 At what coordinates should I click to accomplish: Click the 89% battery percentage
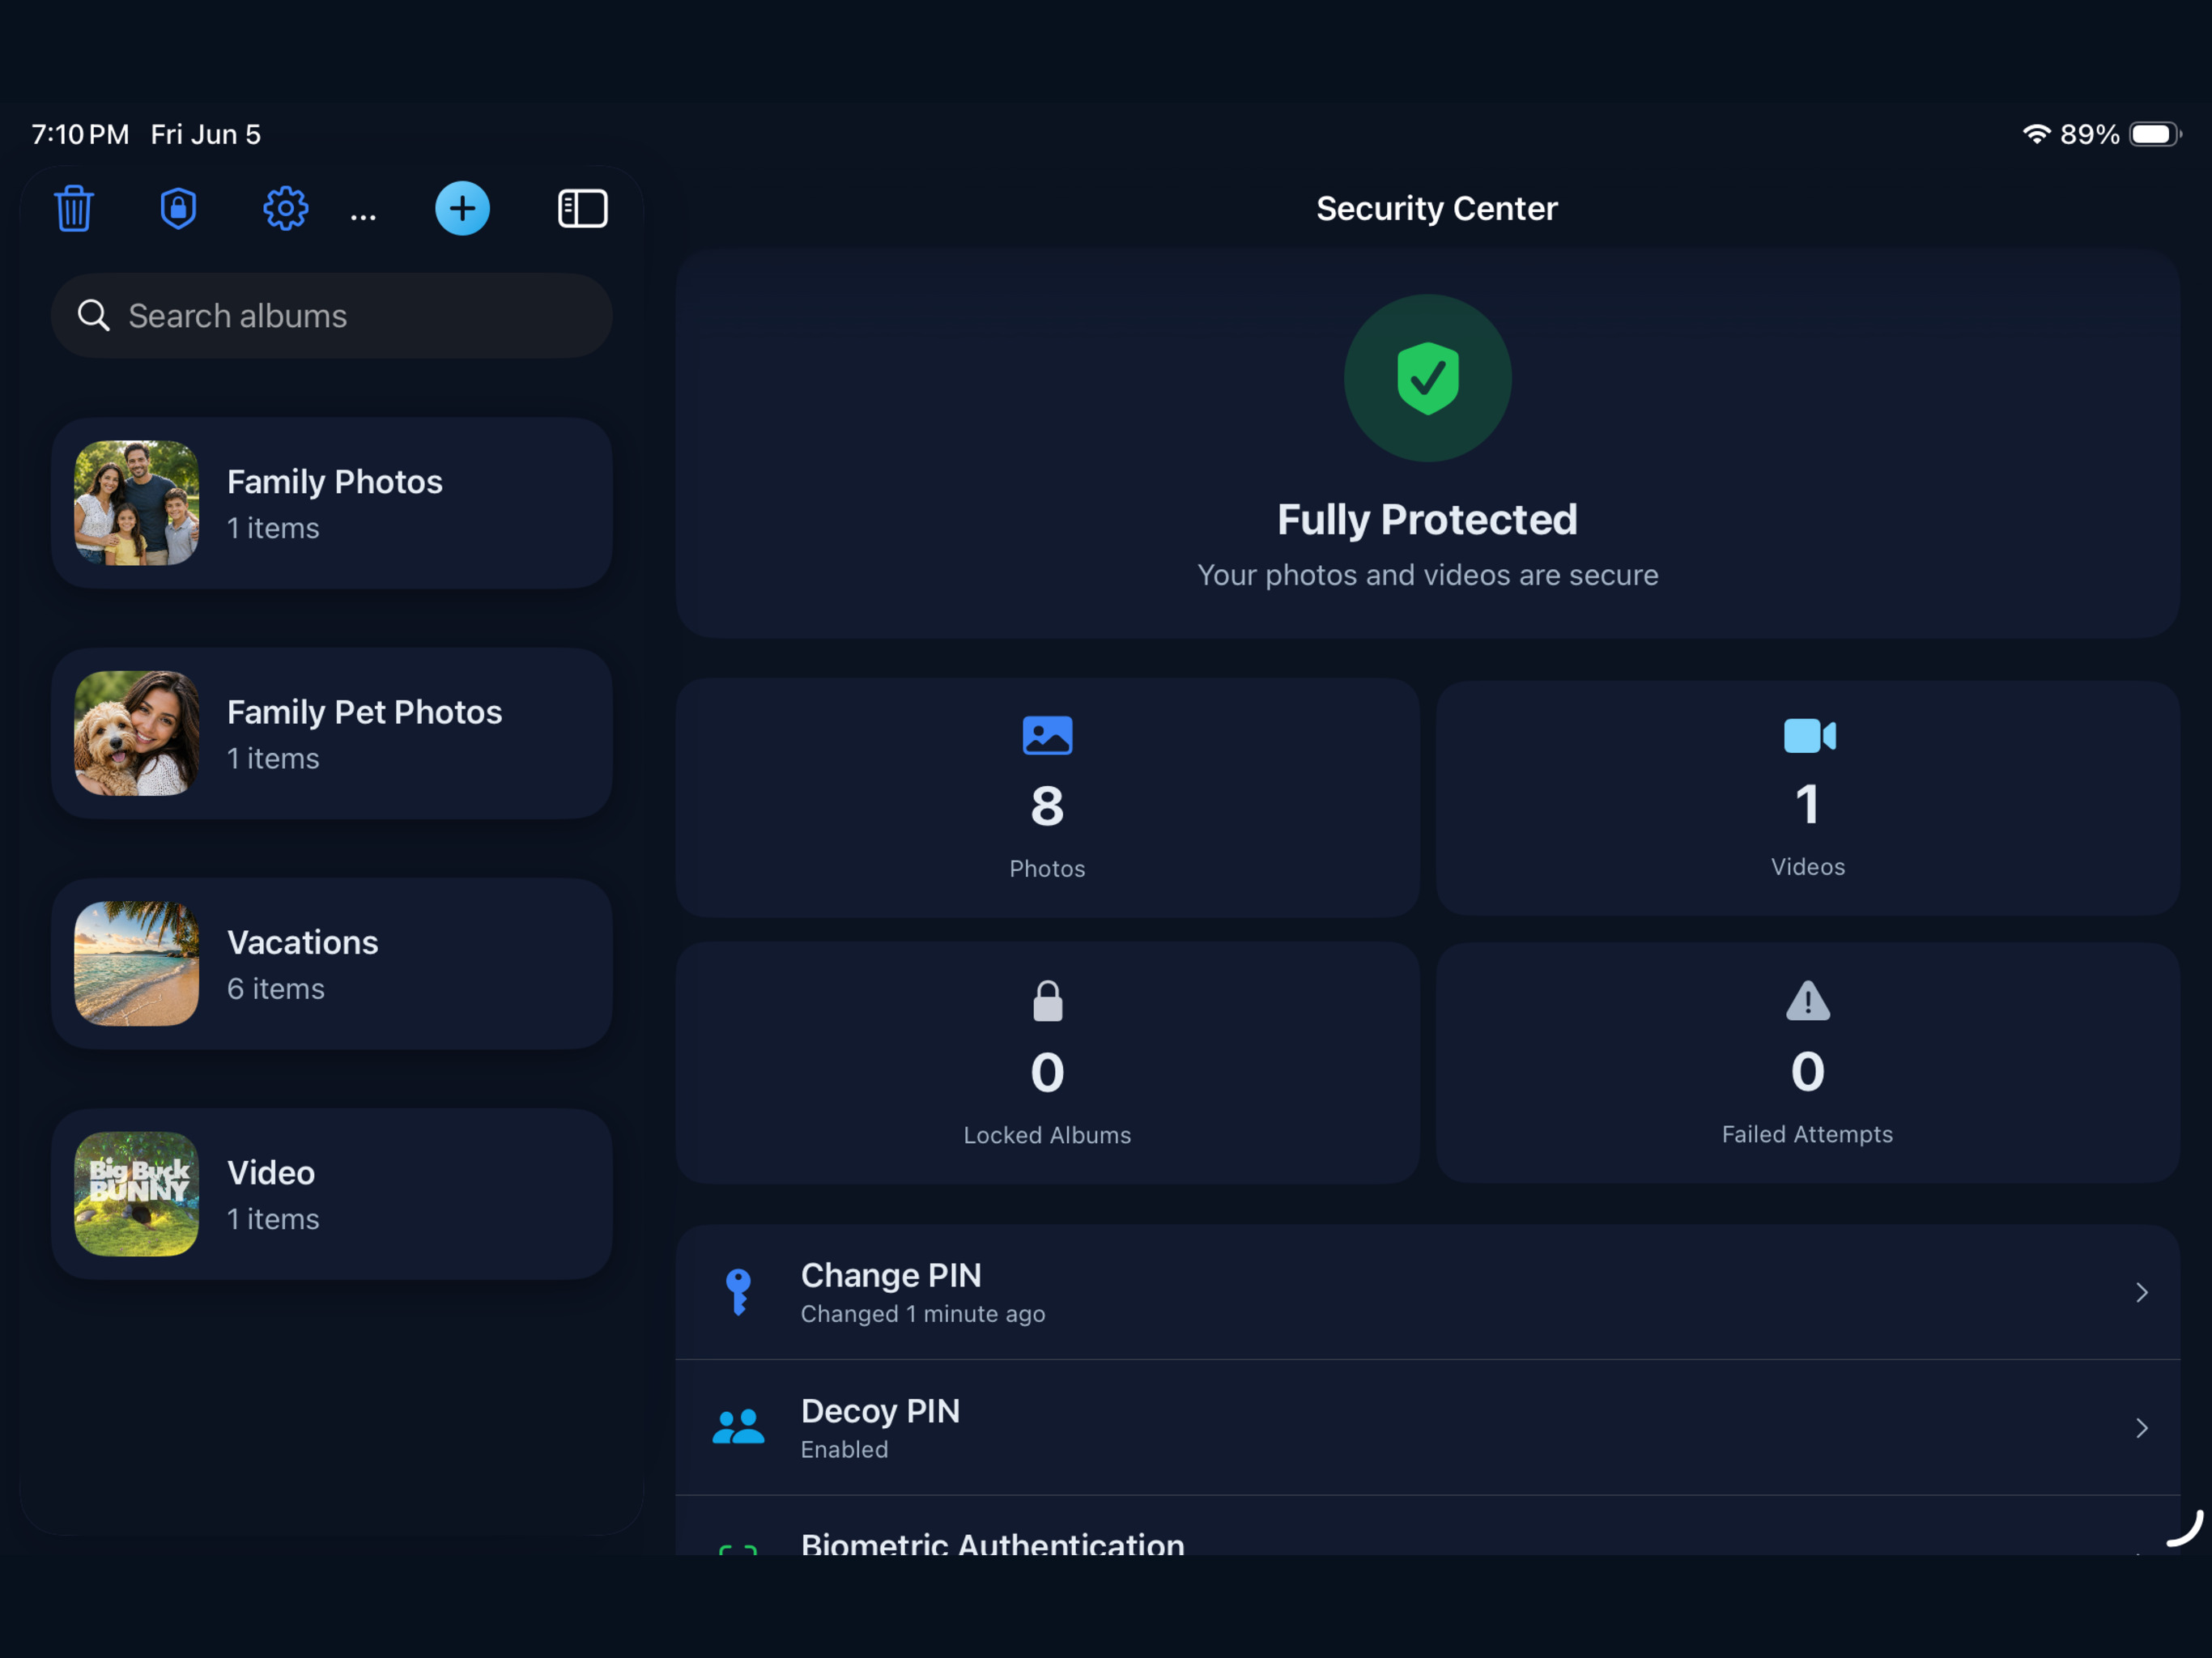coord(2089,134)
